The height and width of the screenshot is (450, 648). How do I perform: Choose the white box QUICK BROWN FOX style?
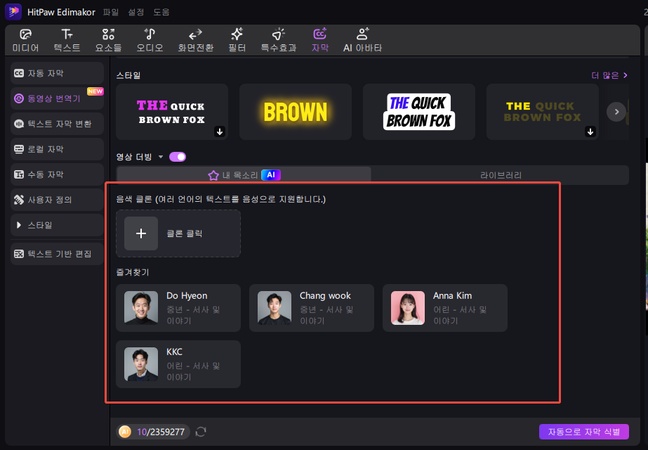coord(419,112)
